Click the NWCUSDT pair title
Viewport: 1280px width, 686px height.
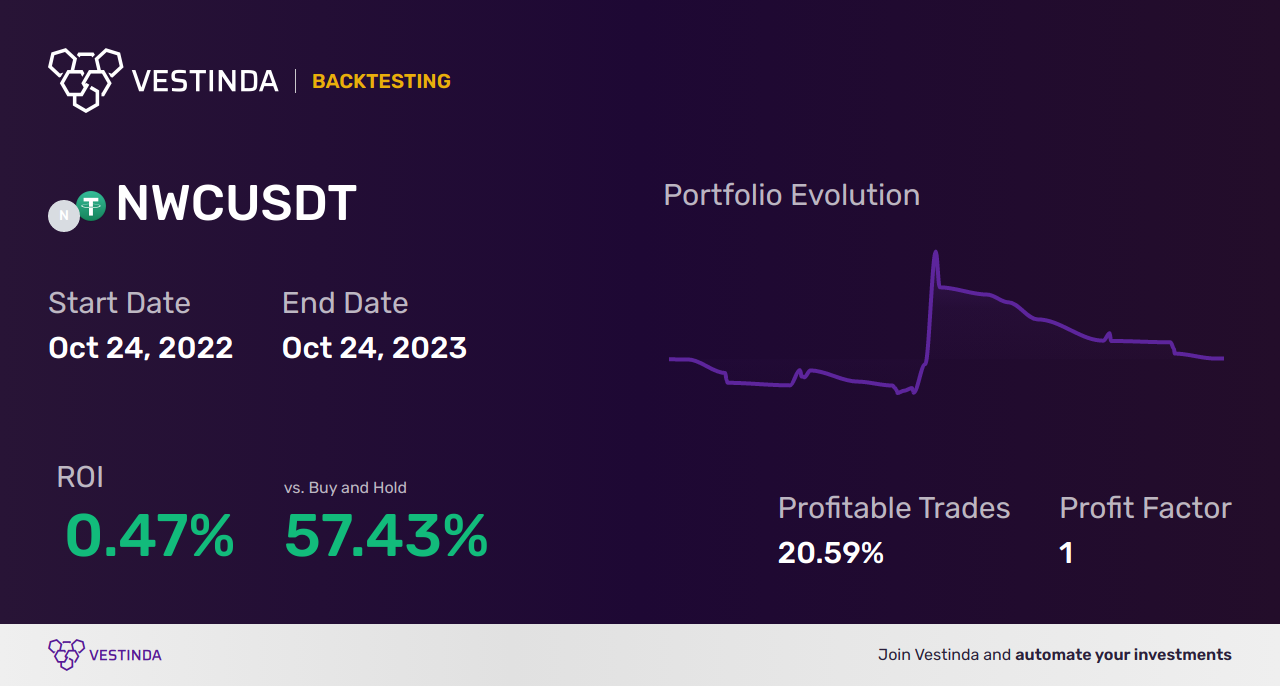tap(236, 204)
